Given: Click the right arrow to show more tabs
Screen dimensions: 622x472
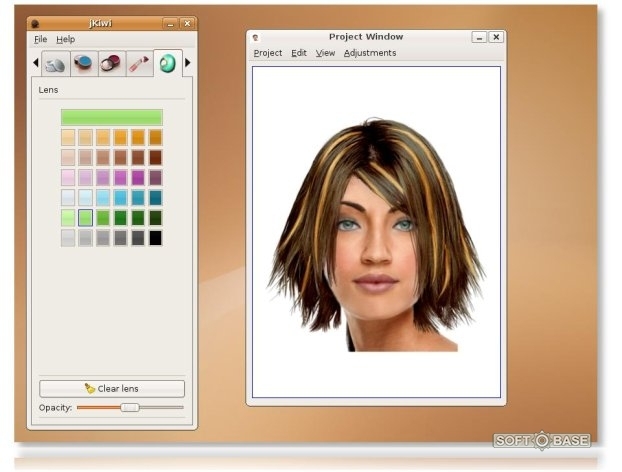Looking at the screenshot, I should (188, 62).
